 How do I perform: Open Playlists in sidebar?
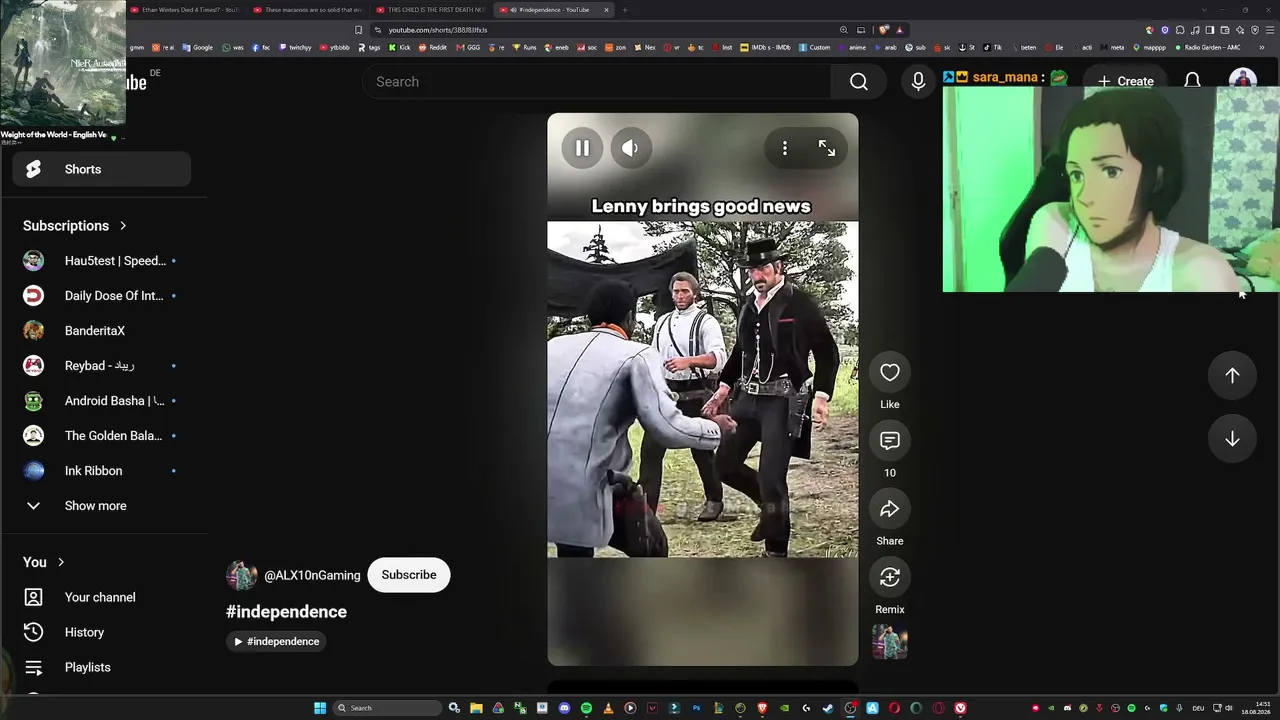coord(102,667)
